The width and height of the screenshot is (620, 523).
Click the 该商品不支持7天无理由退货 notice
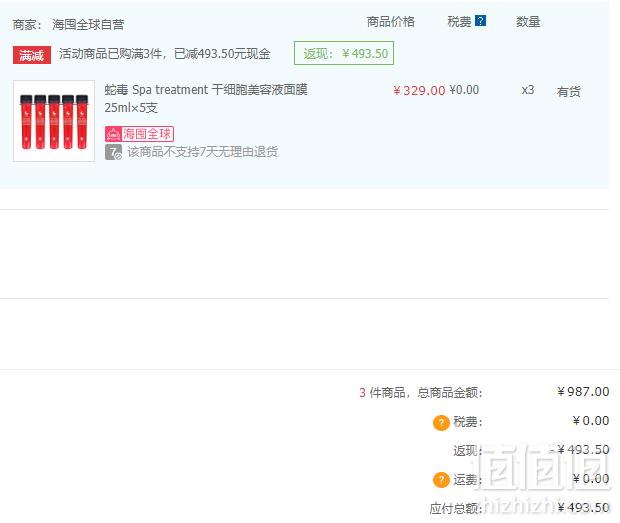[x=202, y=152]
